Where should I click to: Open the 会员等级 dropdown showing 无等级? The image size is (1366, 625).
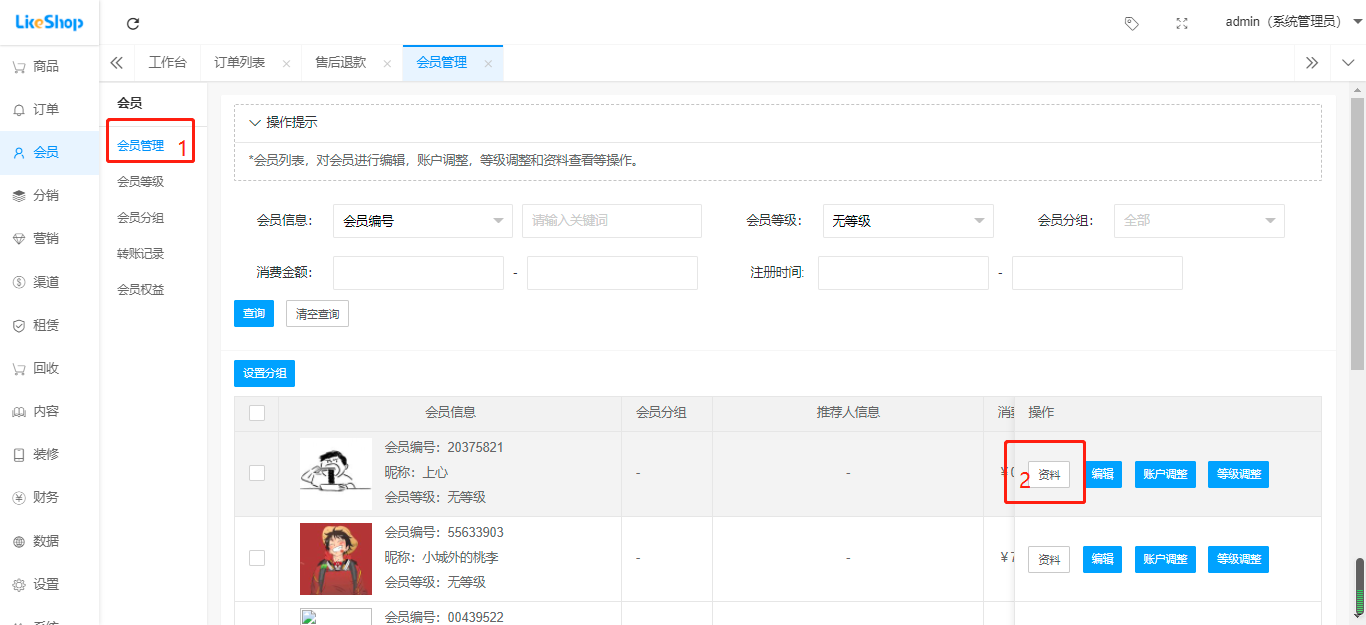pyautogui.click(x=908, y=220)
